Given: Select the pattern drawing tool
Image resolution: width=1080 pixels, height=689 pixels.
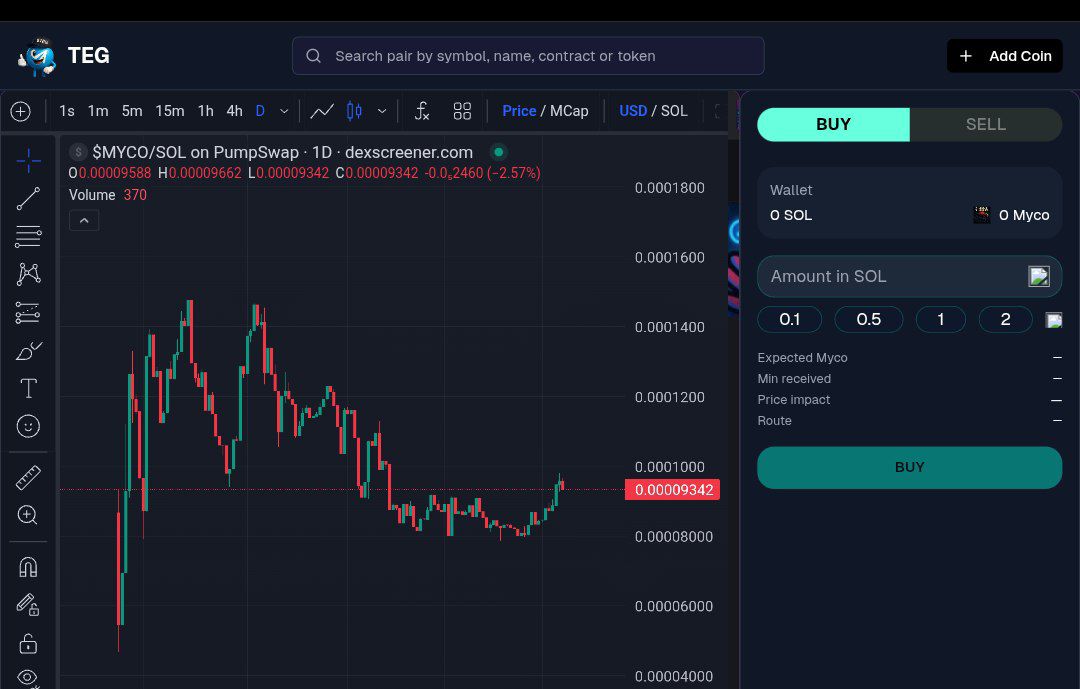Looking at the screenshot, I should (x=28, y=274).
